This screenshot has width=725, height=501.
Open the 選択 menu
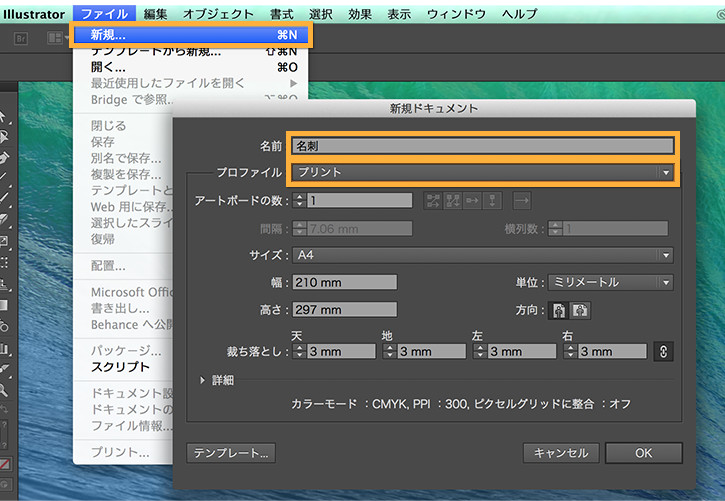[320, 14]
